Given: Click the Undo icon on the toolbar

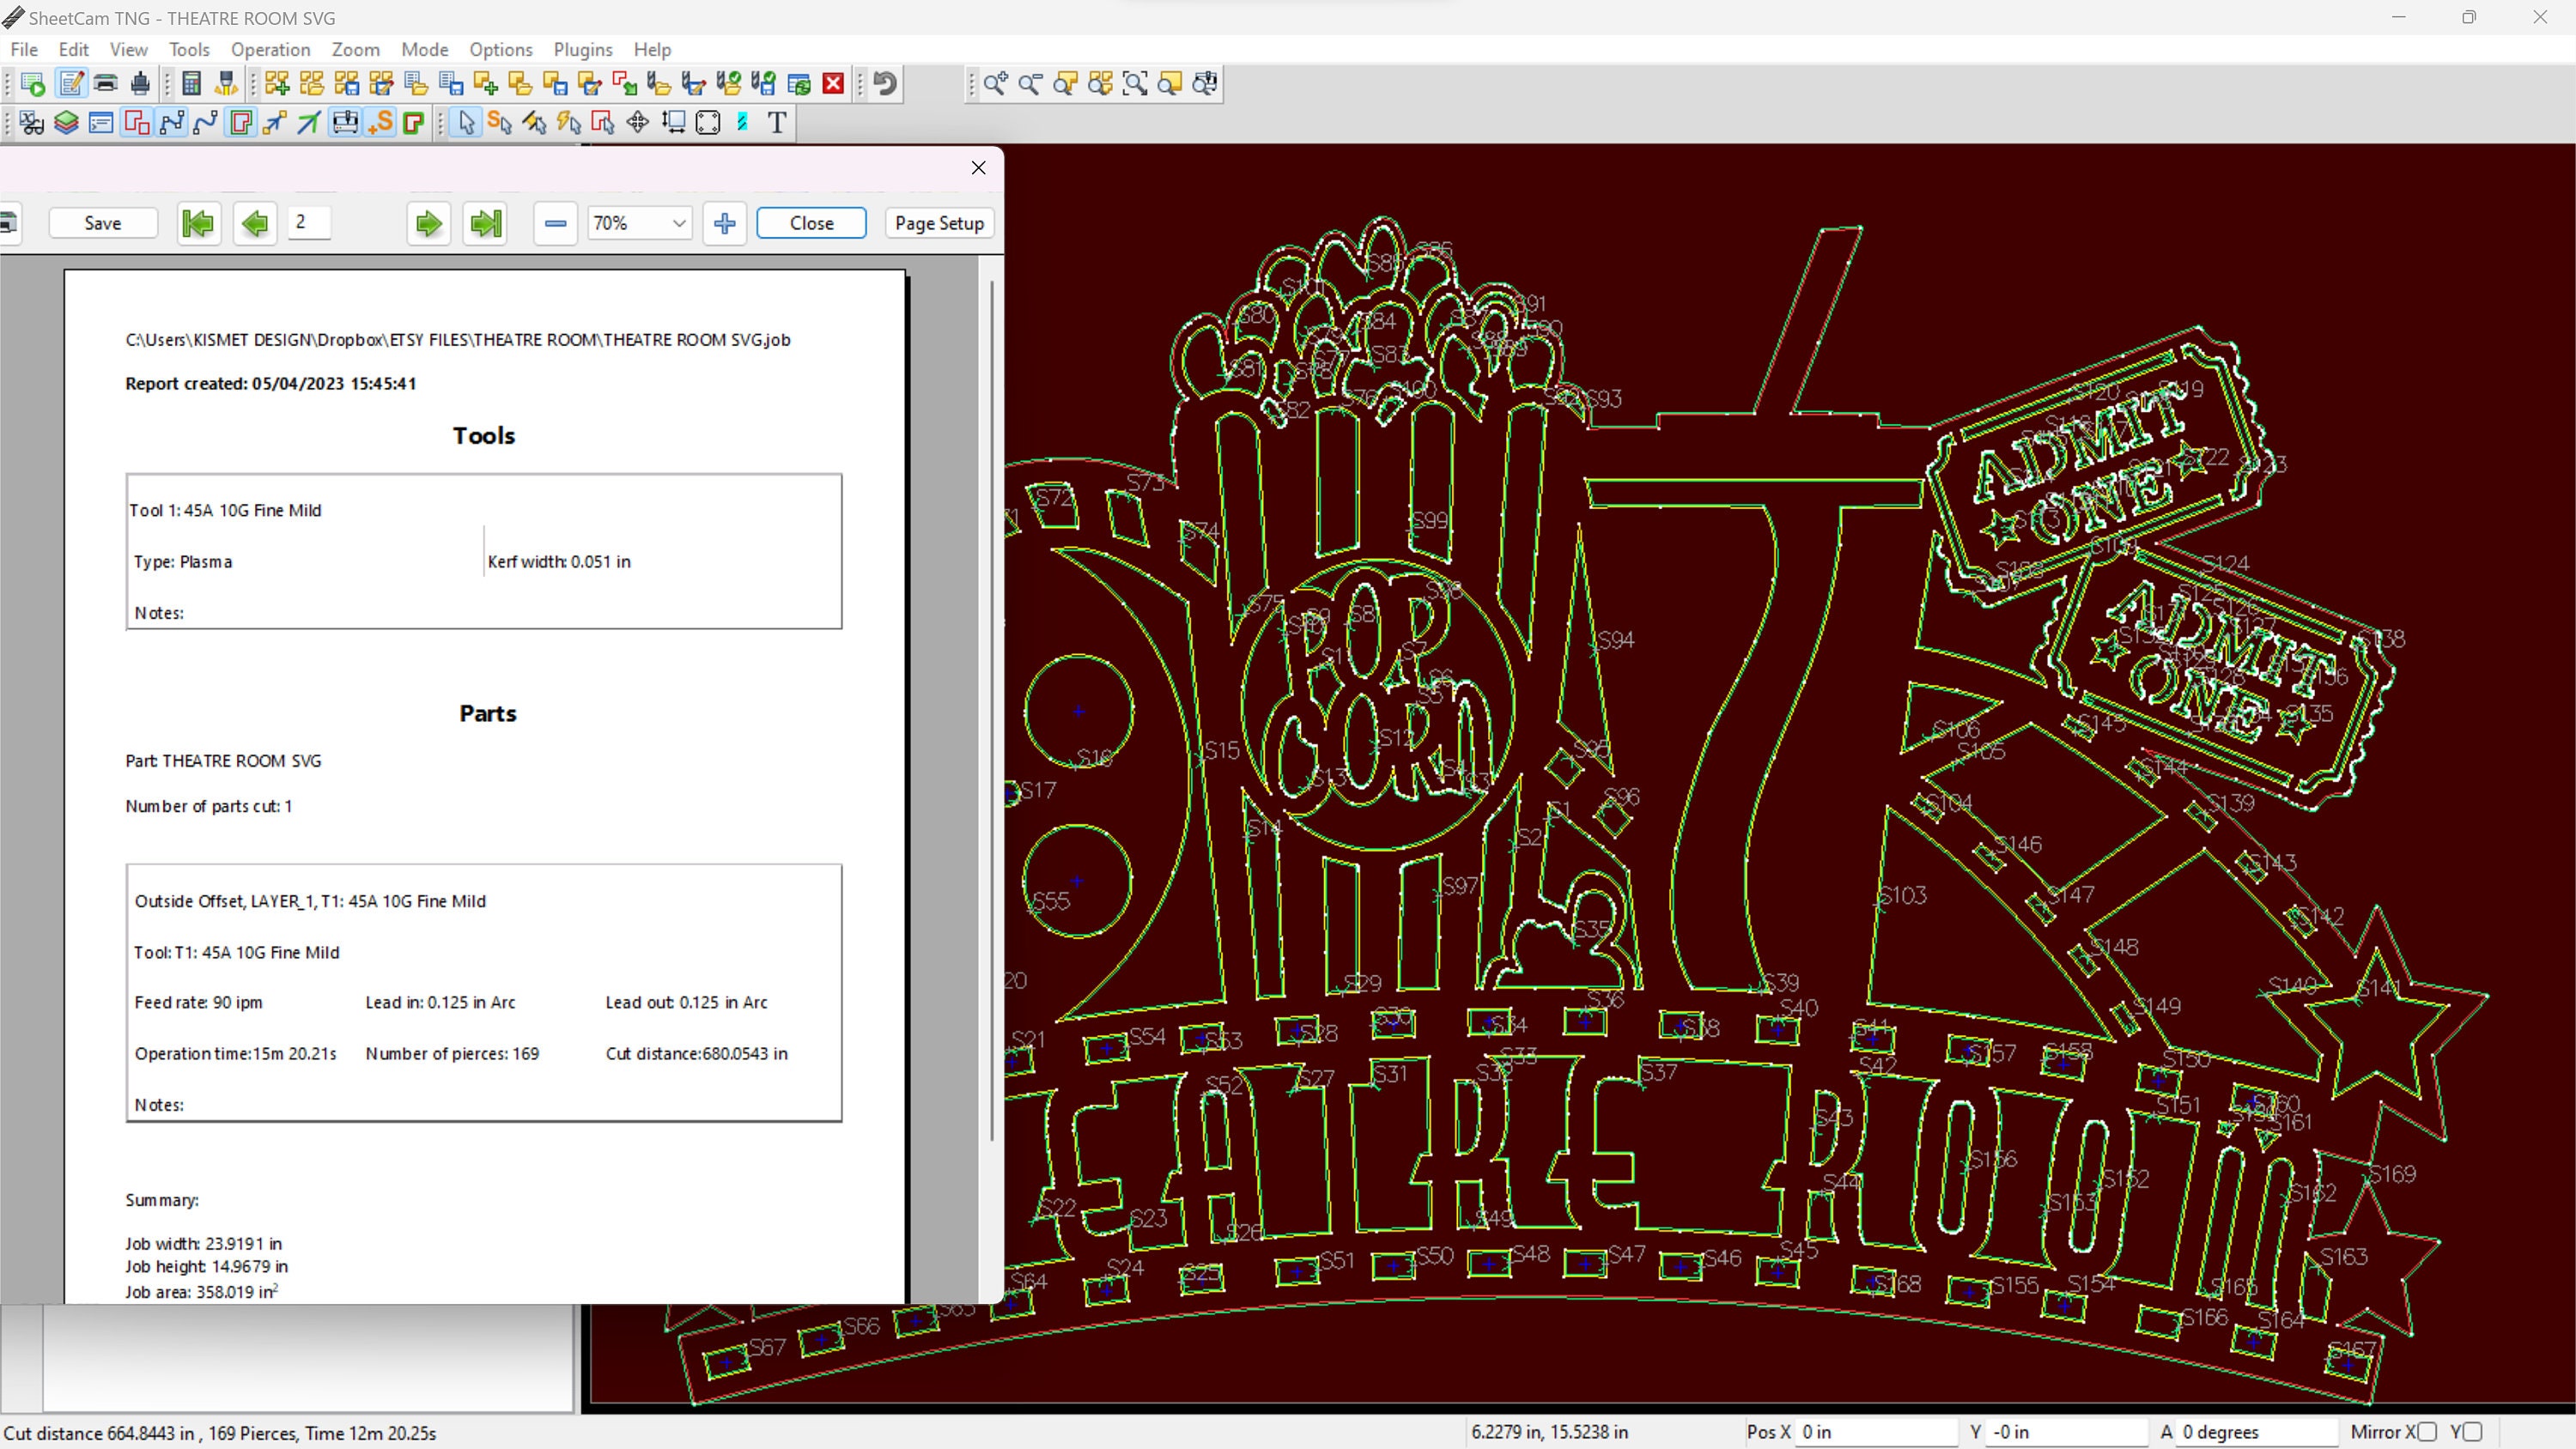Looking at the screenshot, I should 883,83.
